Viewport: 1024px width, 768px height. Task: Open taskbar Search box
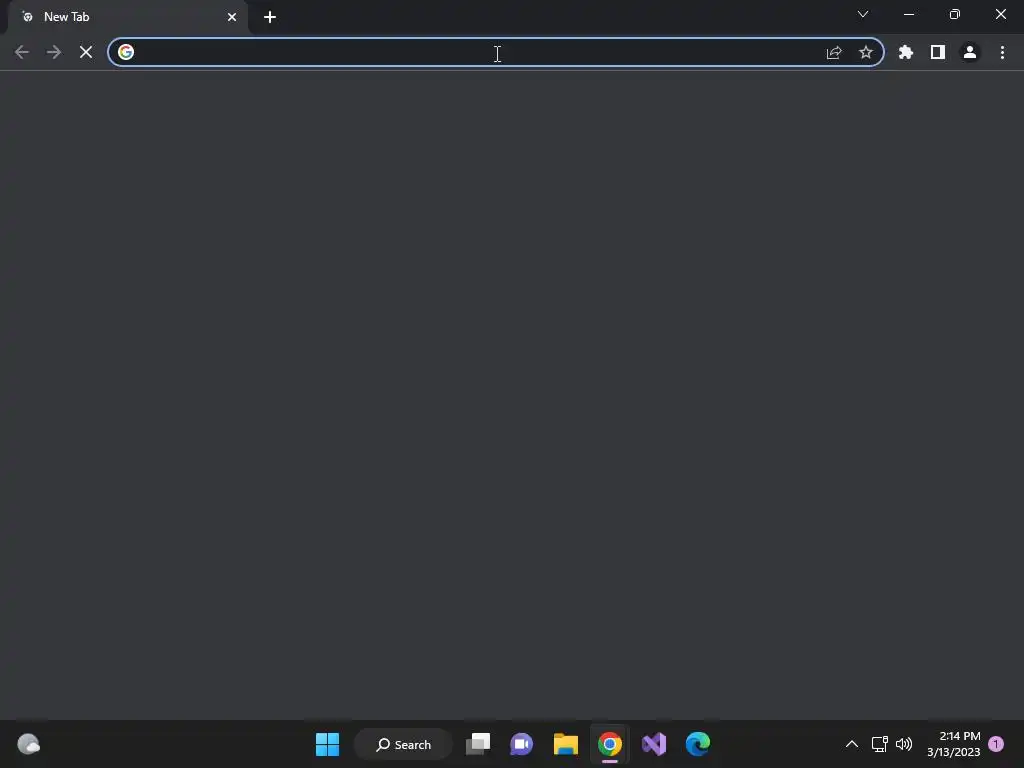pyautogui.click(x=403, y=744)
